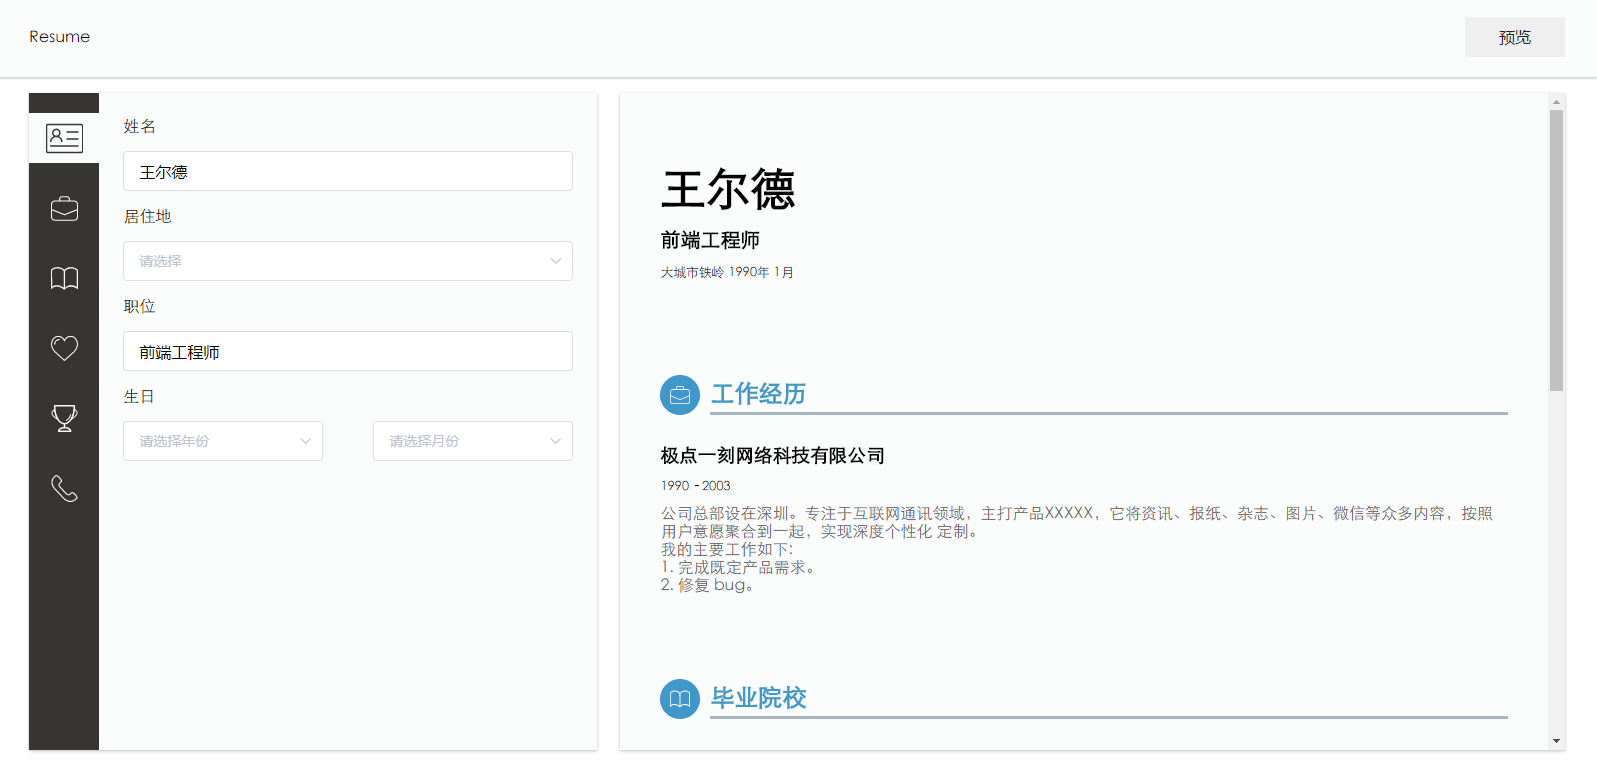Click the 生日 field label
1597x766 pixels.
tap(139, 396)
